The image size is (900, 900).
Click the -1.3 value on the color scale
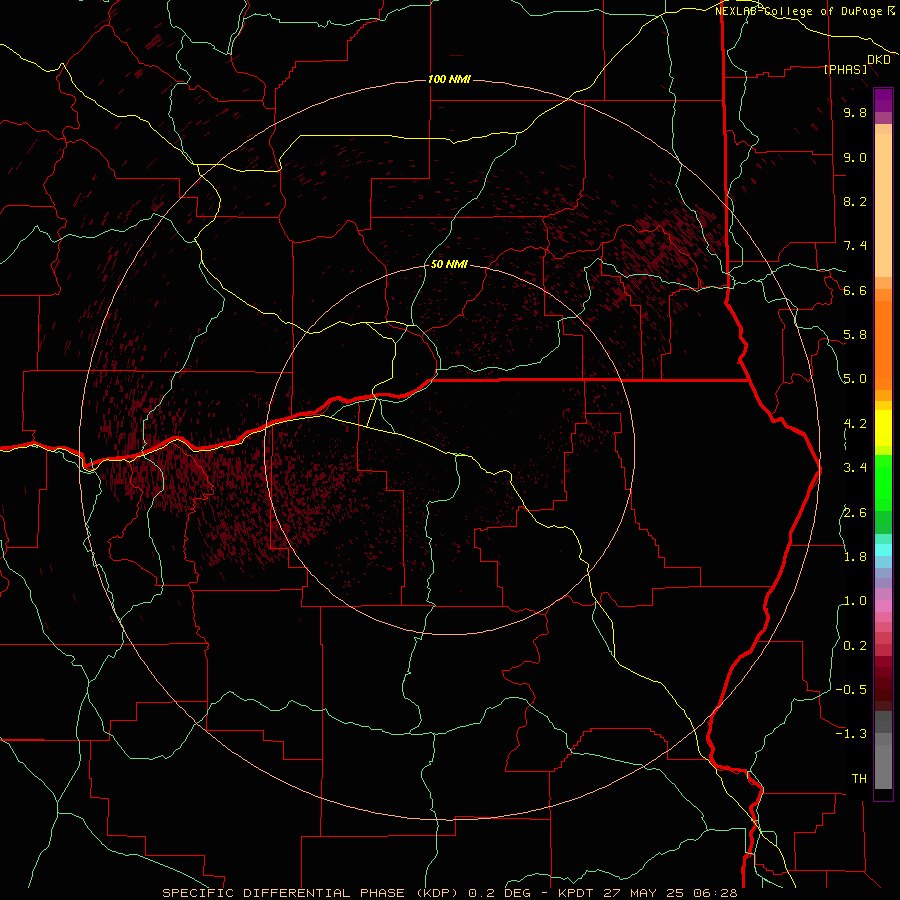tap(851, 734)
